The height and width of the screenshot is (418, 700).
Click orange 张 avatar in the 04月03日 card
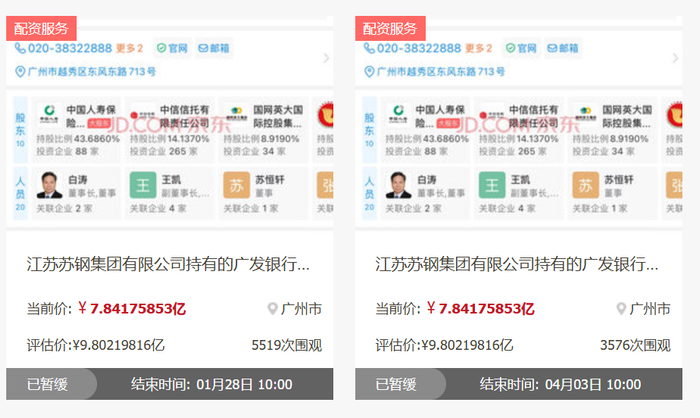click(675, 185)
